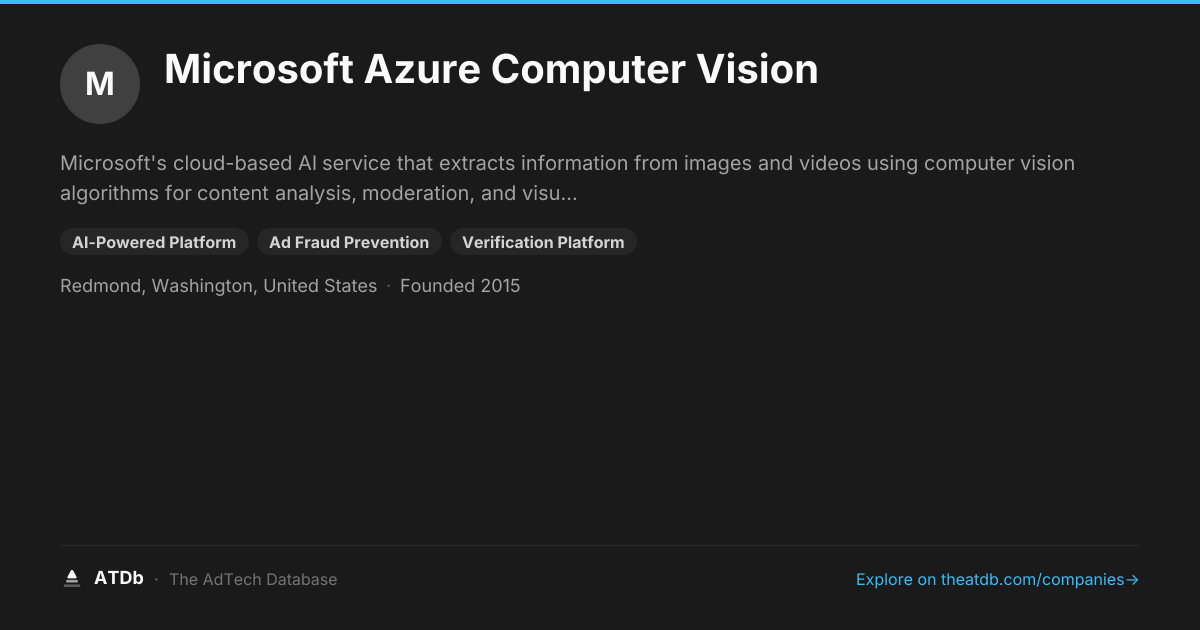Click the dot separator after ATDb
This screenshot has height=630, width=1200.
[156, 580]
